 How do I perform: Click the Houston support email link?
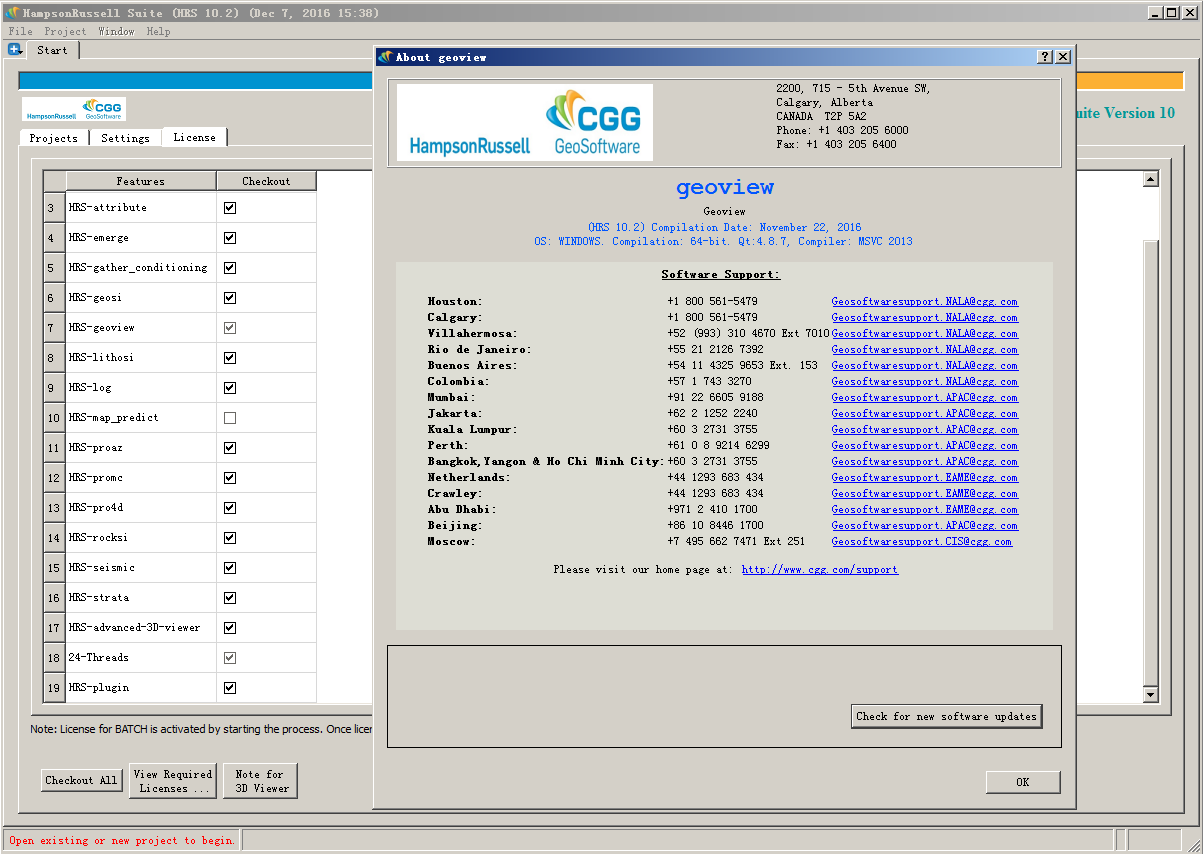[x=925, y=302]
